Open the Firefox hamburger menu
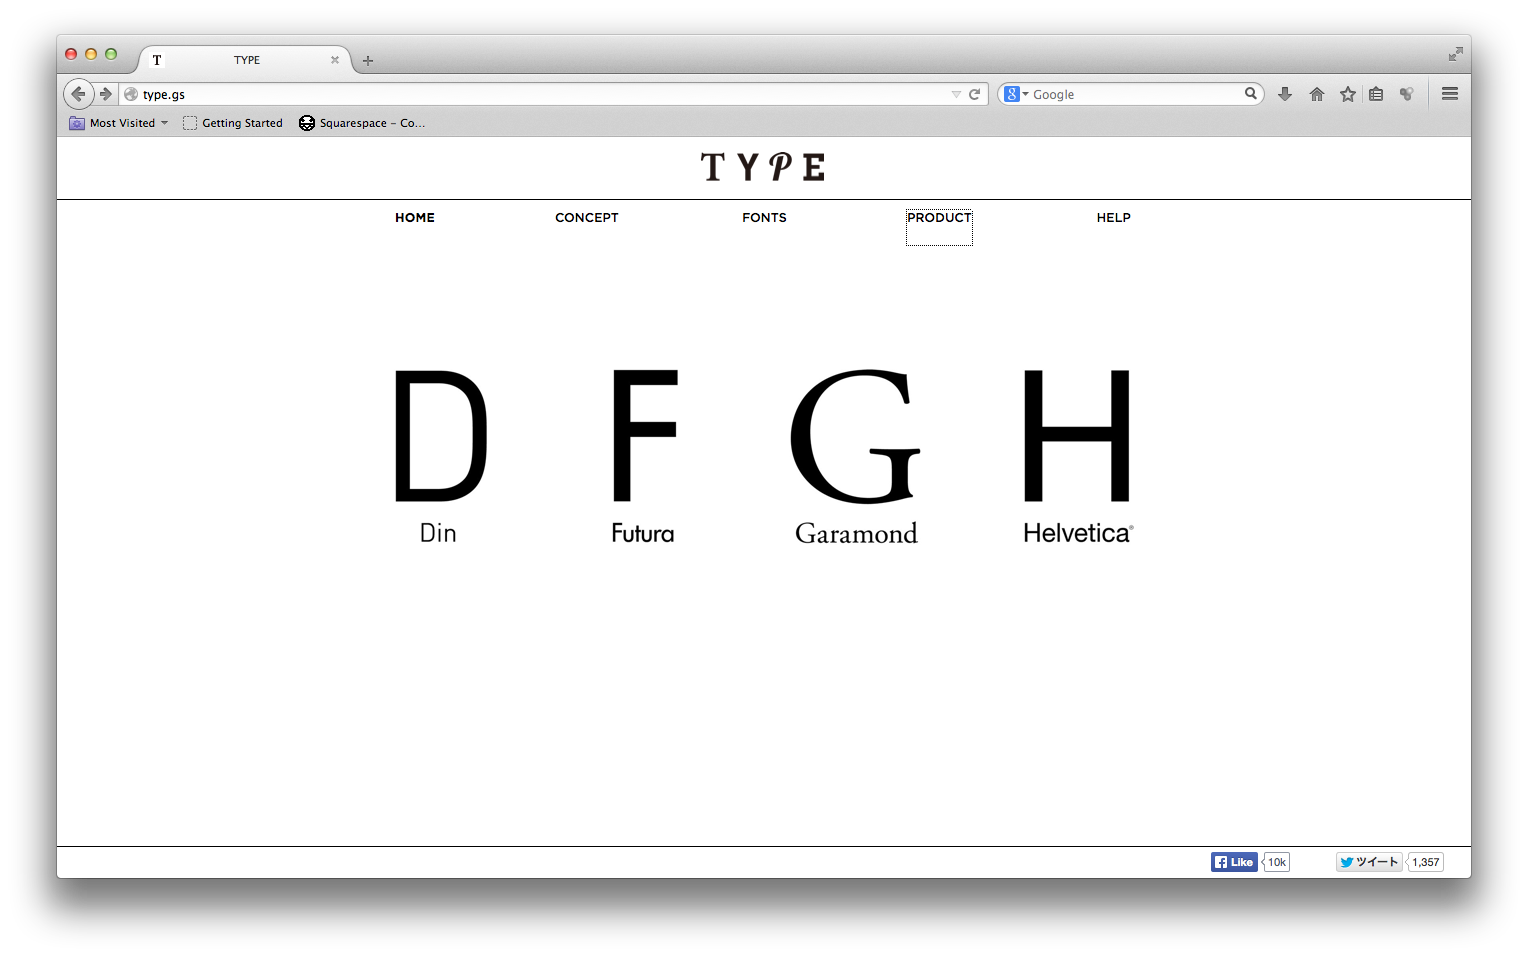 click(1450, 94)
